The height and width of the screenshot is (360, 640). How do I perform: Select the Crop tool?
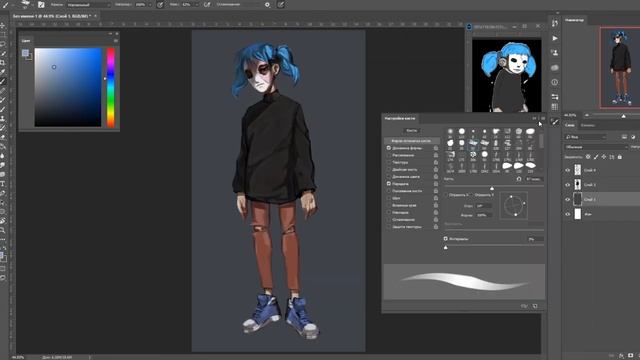pyautogui.click(x=3, y=62)
